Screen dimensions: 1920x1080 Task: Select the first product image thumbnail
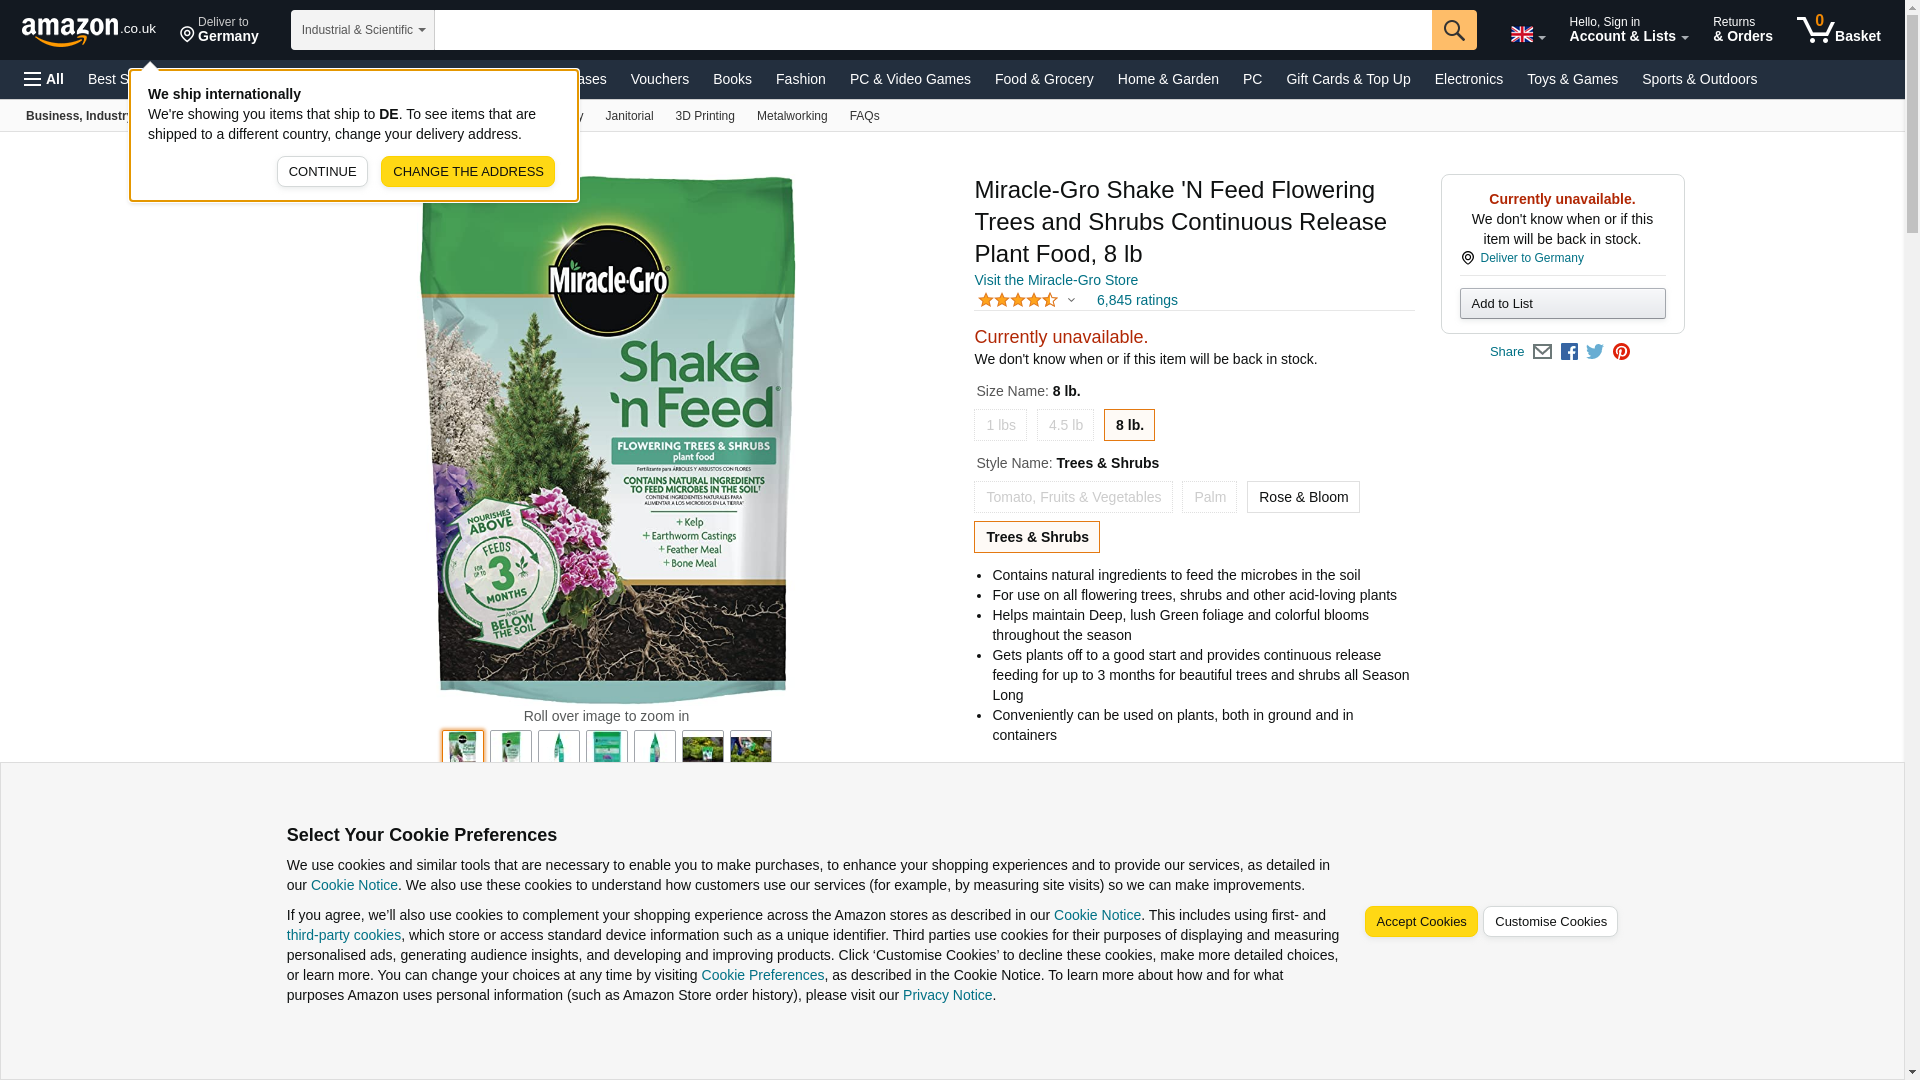tap(463, 749)
